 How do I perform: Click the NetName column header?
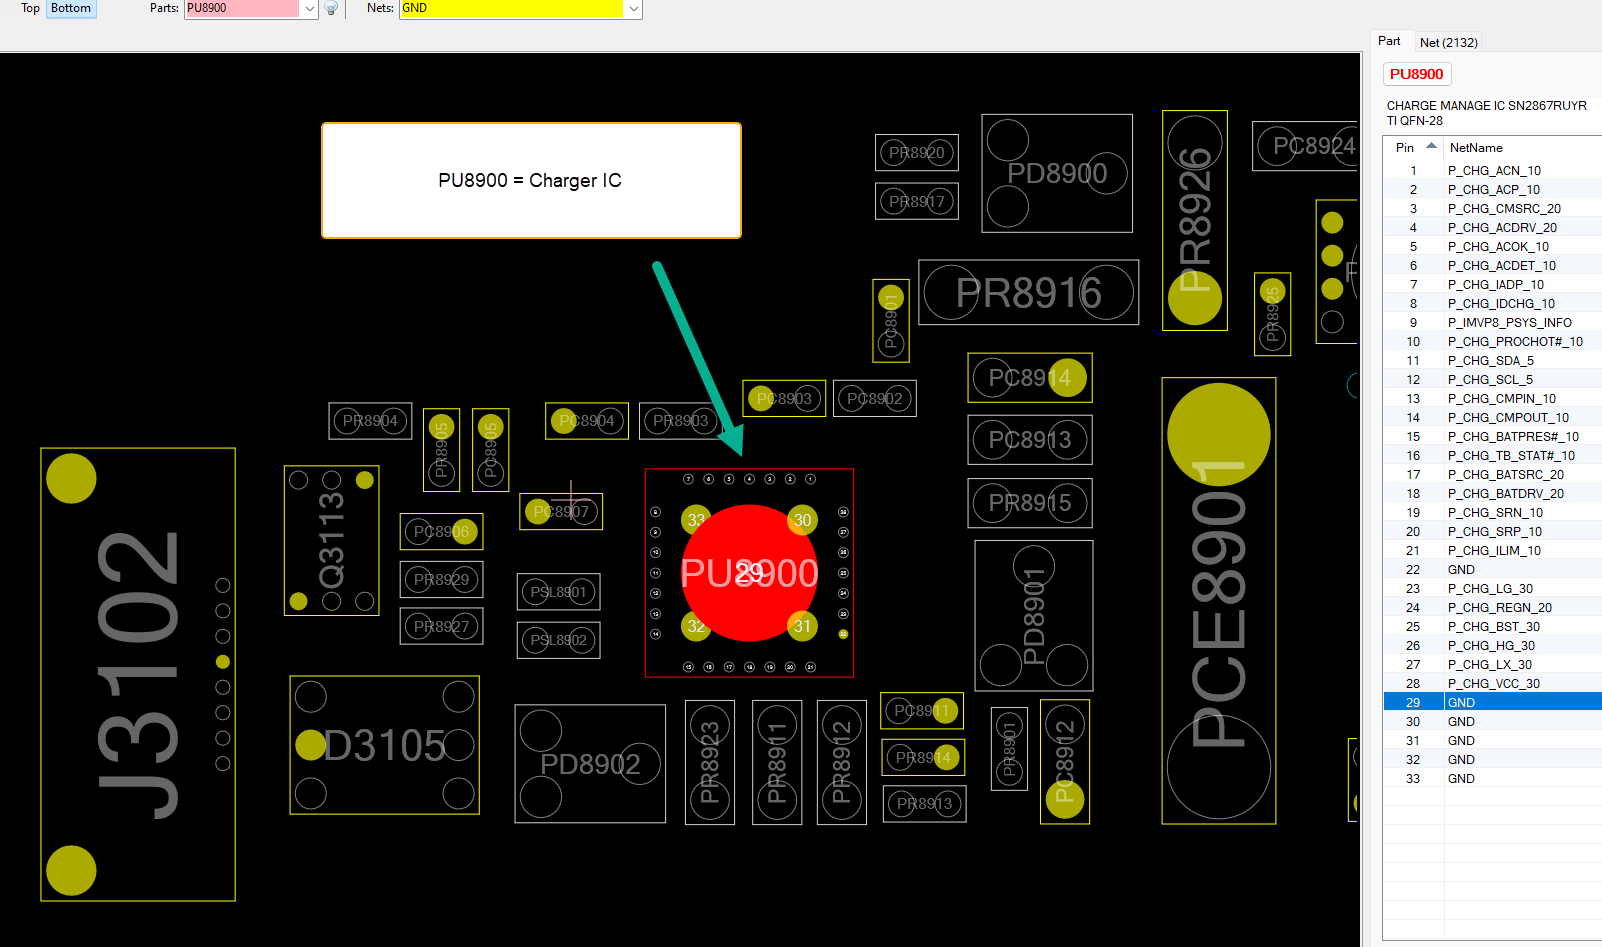1476,147
